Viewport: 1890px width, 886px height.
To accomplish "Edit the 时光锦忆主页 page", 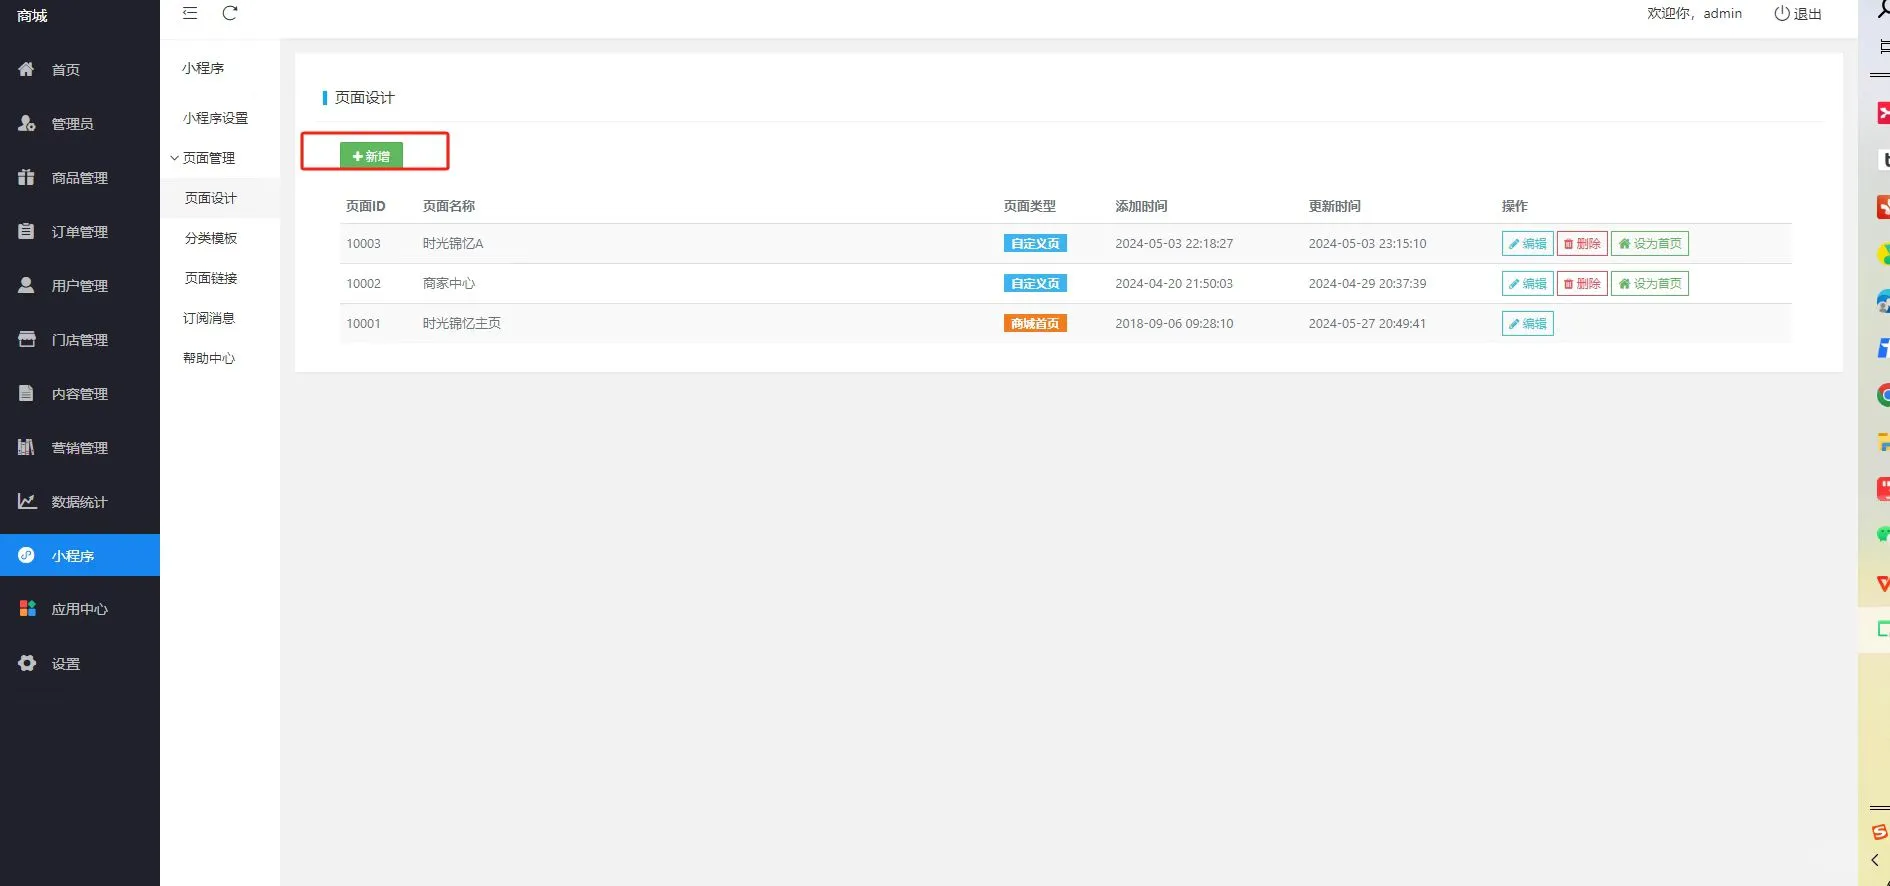I will pos(1527,323).
